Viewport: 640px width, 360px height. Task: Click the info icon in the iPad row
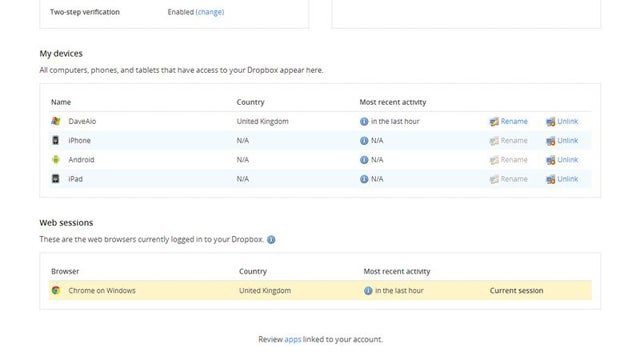(x=364, y=179)
